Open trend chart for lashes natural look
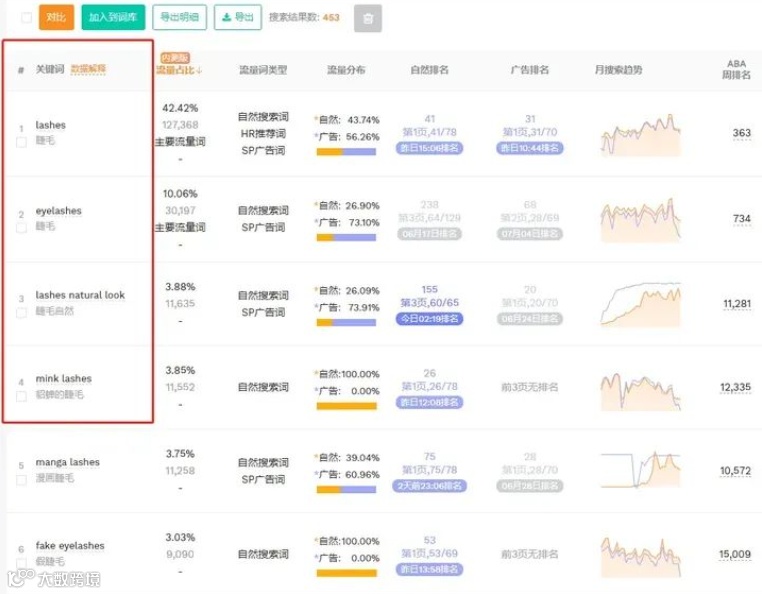 click(641, 304)
